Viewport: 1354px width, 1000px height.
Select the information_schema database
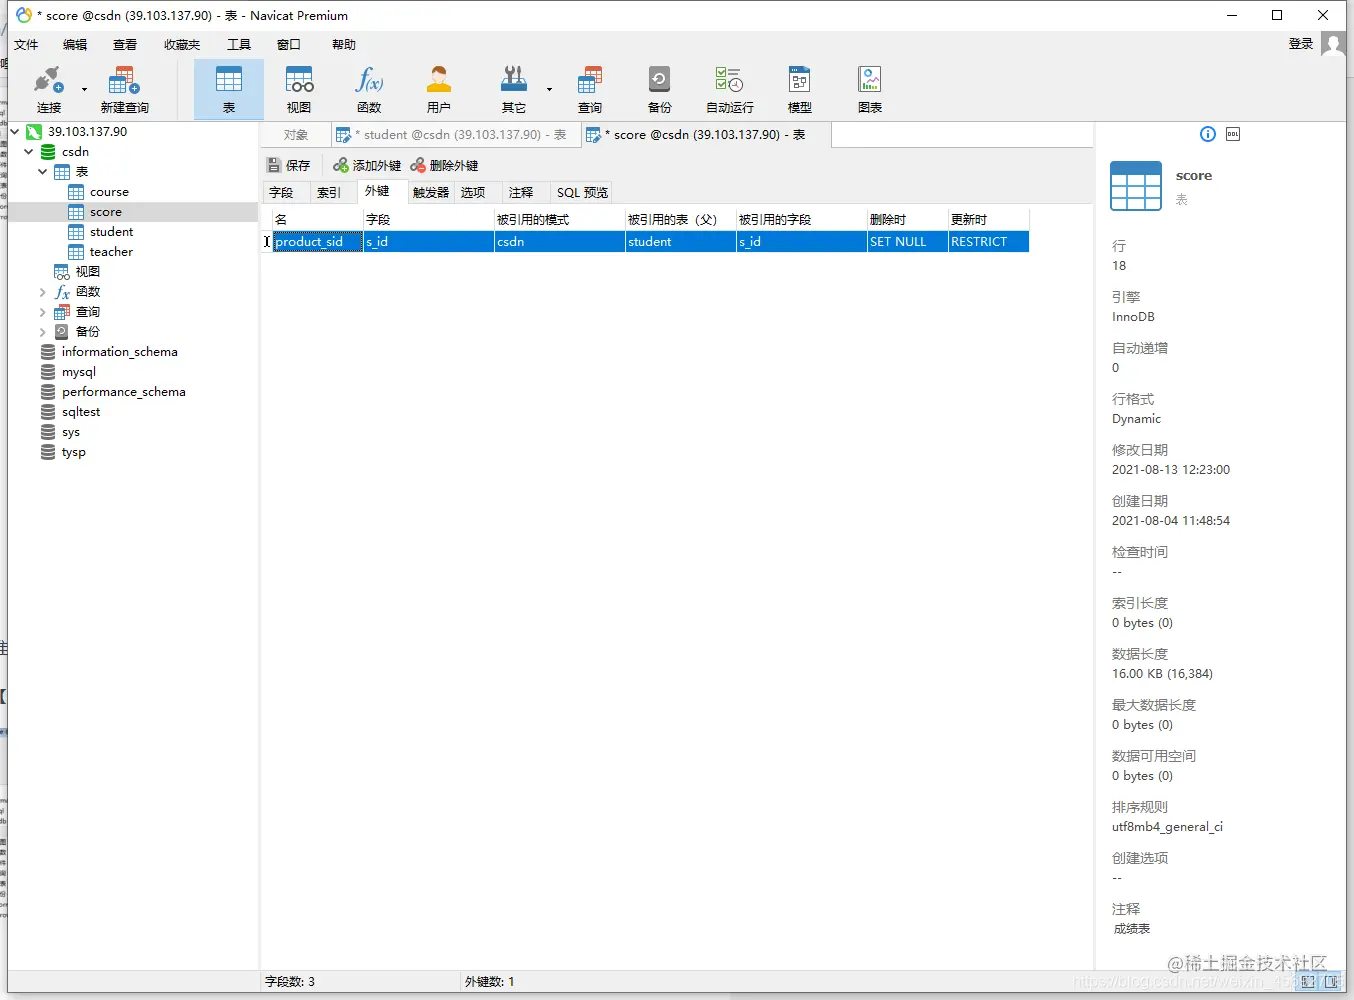(119, 352)
